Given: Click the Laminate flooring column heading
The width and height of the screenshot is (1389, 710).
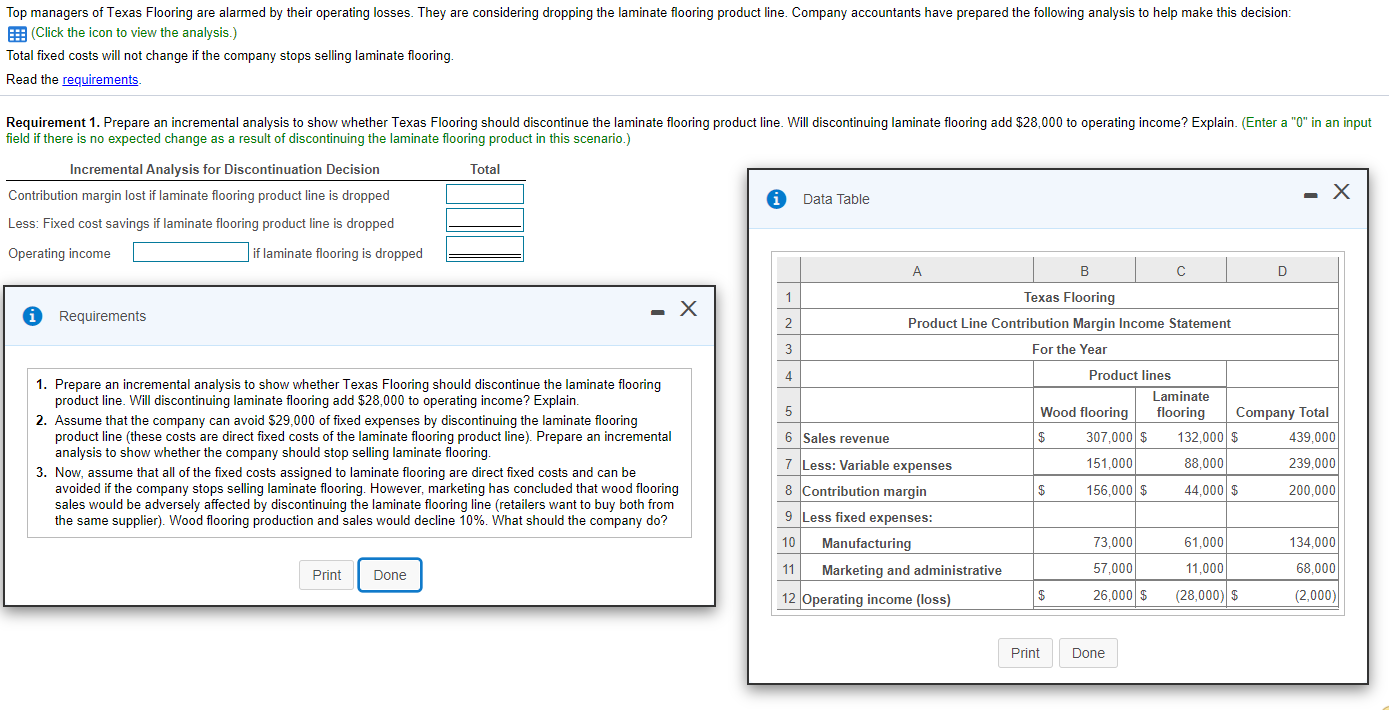Looking at the screenshot, I should pos(1181,404).
